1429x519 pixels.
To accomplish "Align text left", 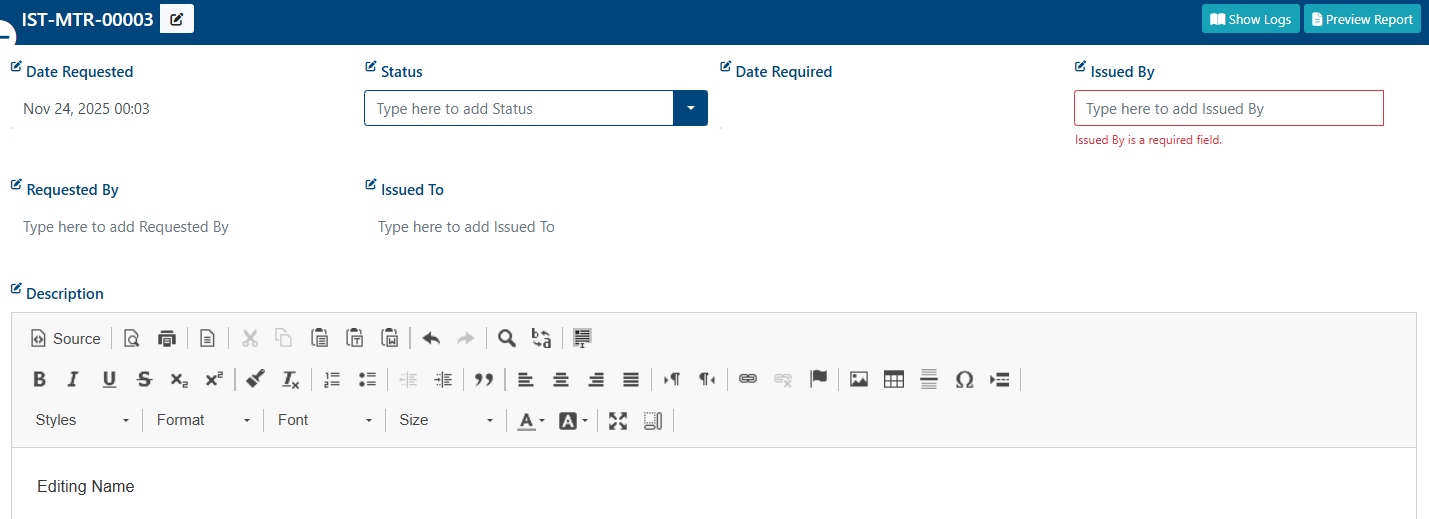I will point(525,380).
